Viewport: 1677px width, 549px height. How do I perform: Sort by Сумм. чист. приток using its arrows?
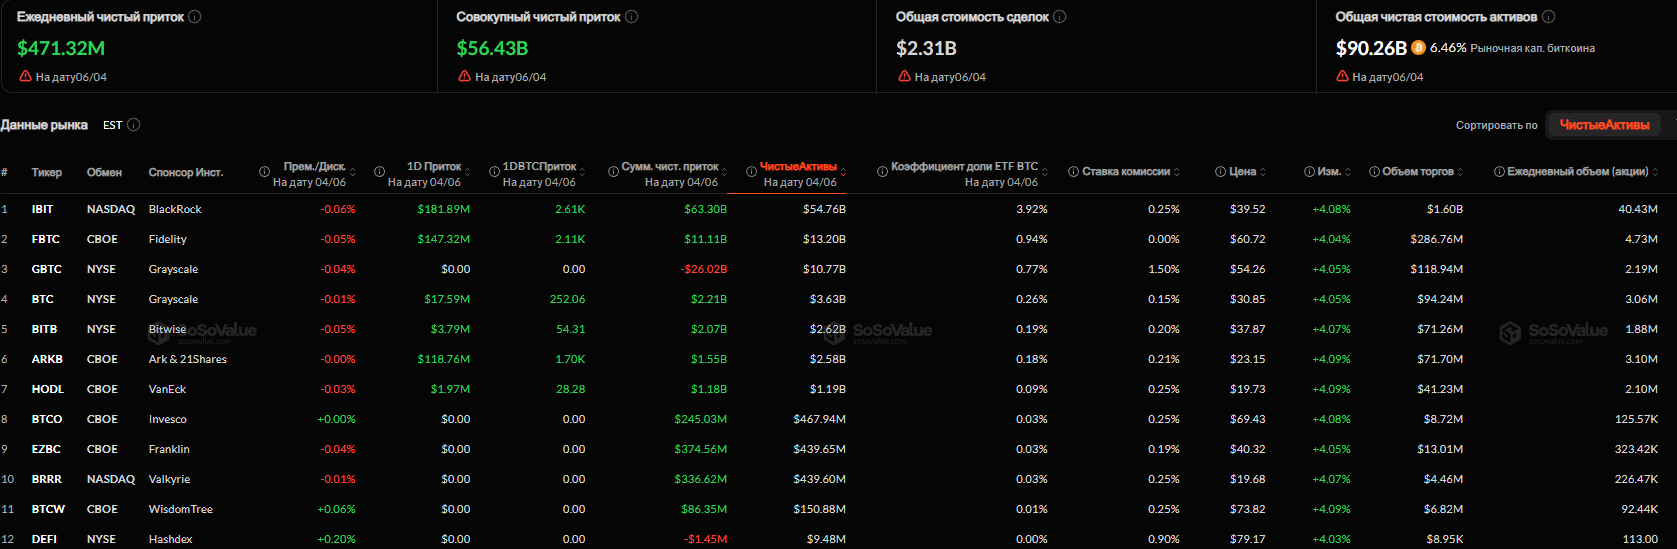click(725, 172)
